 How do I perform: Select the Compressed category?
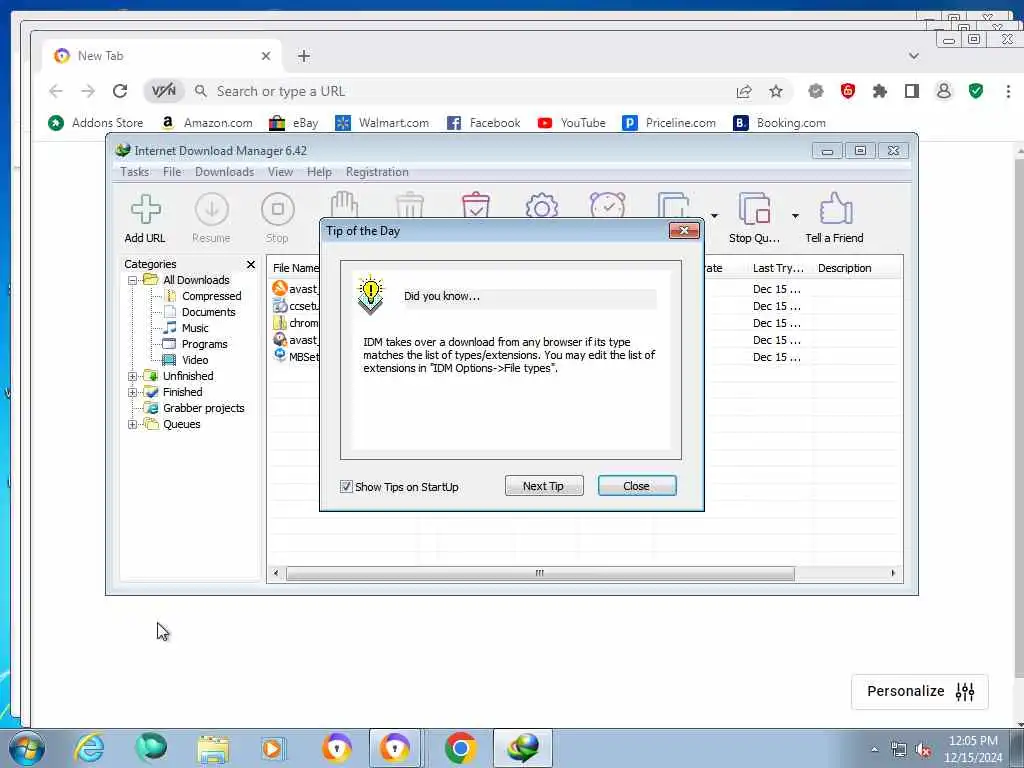tap(211, 296)
